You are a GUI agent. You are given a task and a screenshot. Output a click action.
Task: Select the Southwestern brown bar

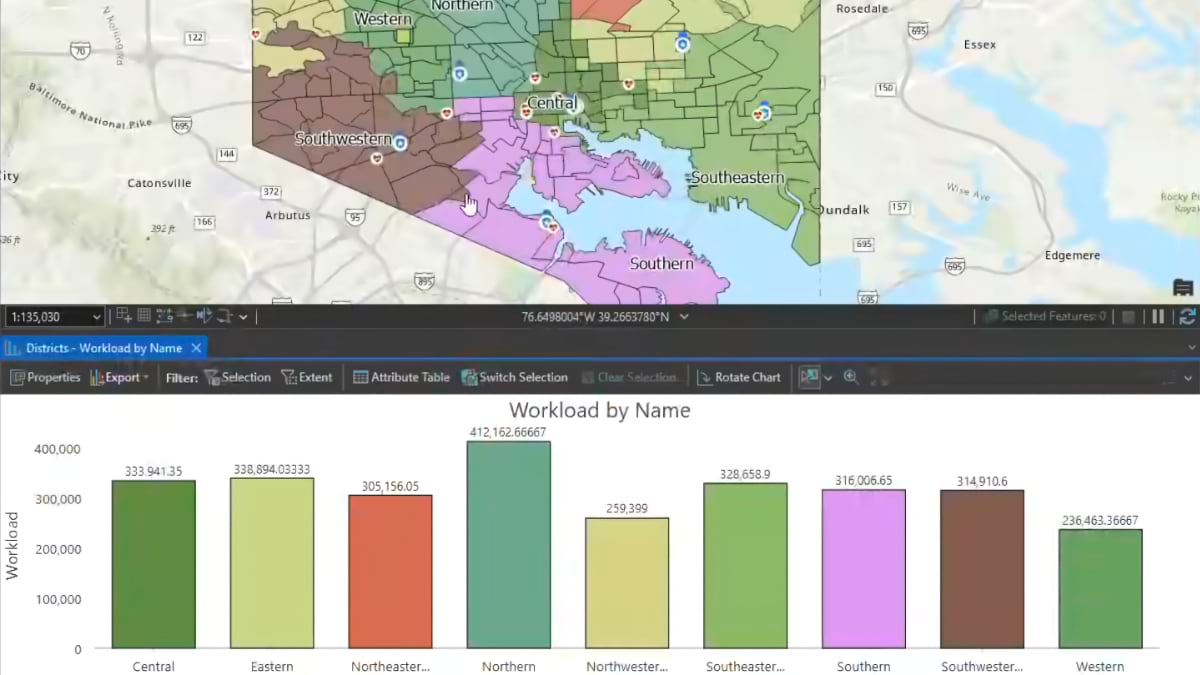(982, 569)
